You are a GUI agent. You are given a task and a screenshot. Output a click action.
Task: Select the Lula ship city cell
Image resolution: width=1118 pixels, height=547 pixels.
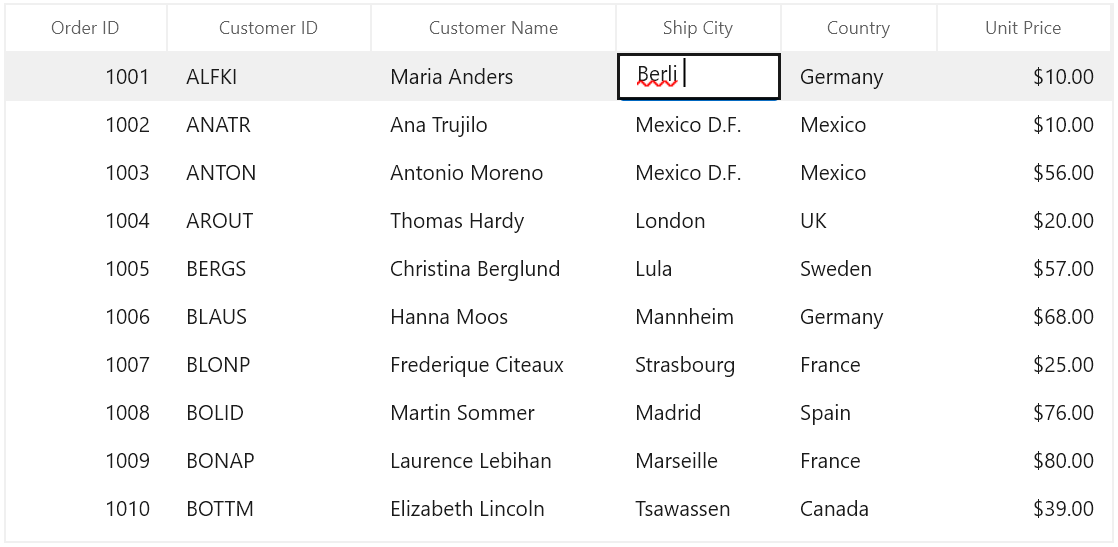[653, 269]
